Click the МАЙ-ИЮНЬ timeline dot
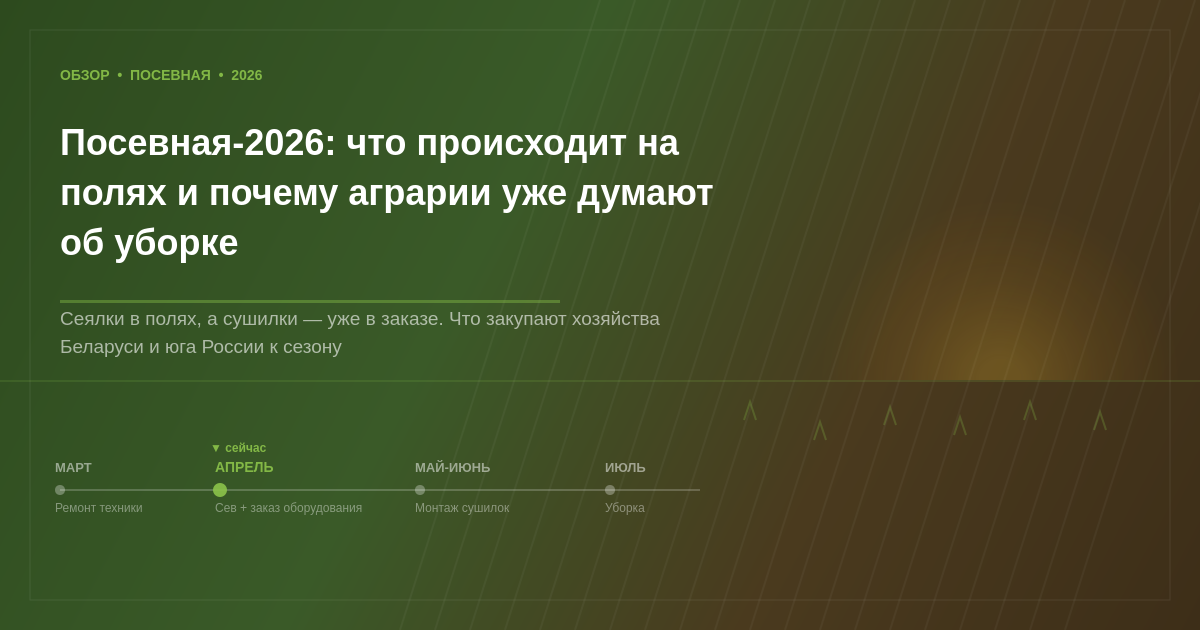 click(420, 490)
